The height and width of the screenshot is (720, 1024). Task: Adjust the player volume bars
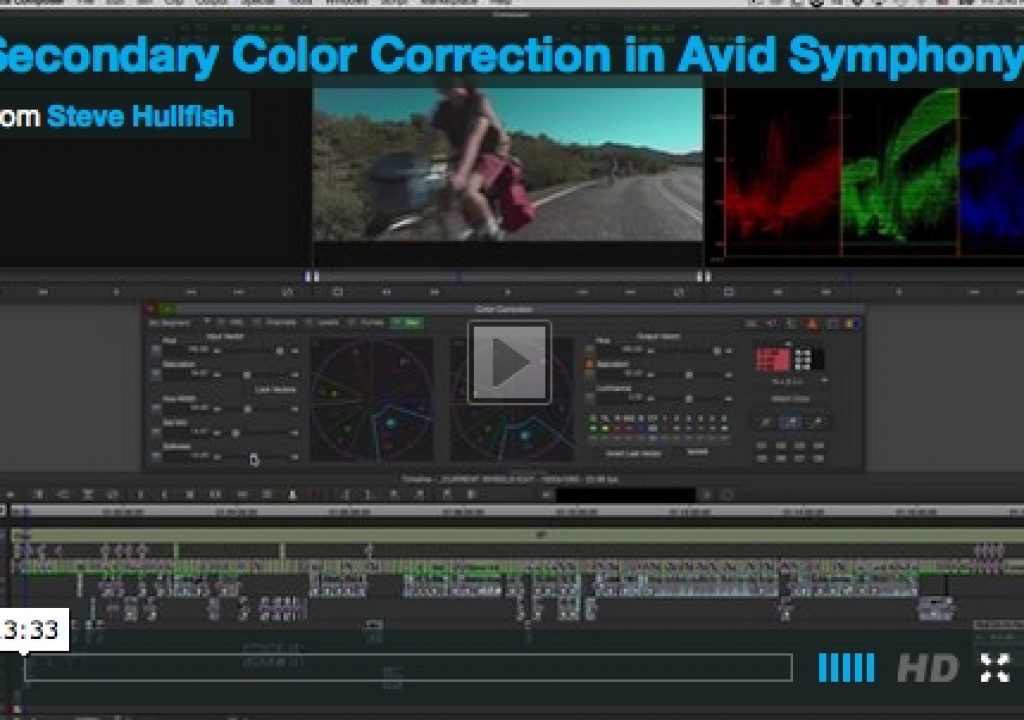[x=846, y=668]
